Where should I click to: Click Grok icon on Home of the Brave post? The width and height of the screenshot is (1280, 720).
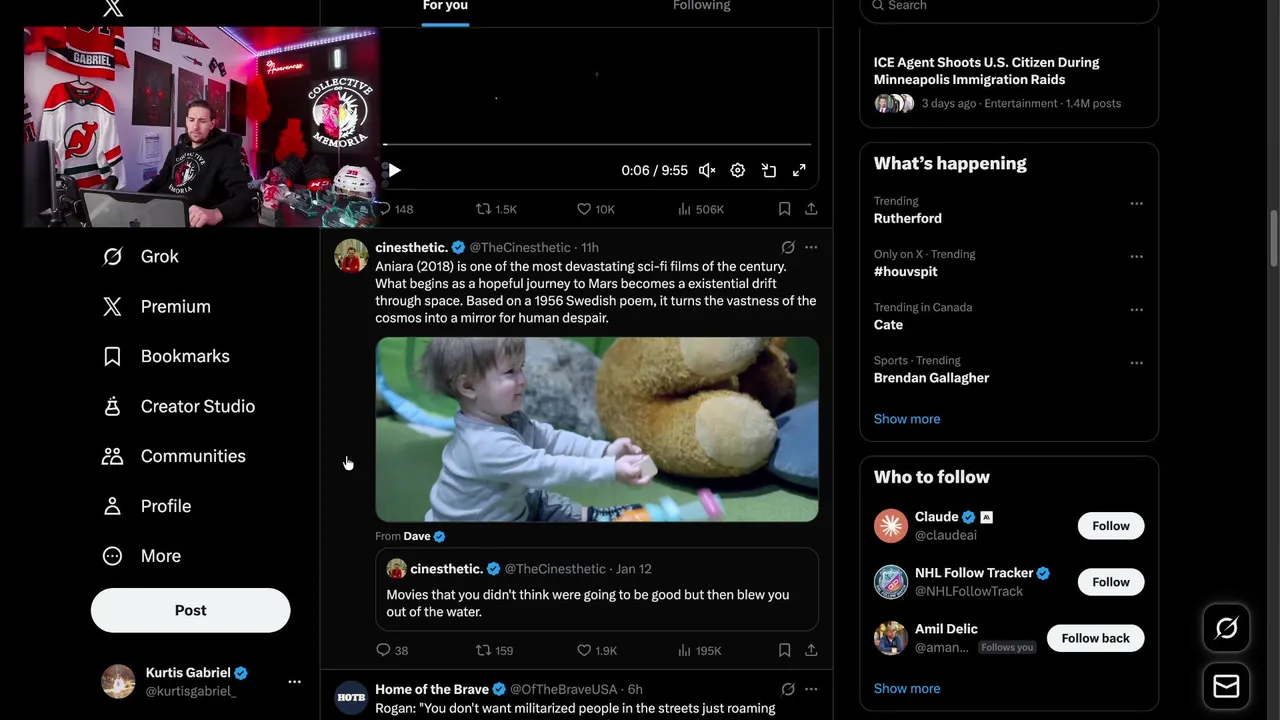[788, 689]
